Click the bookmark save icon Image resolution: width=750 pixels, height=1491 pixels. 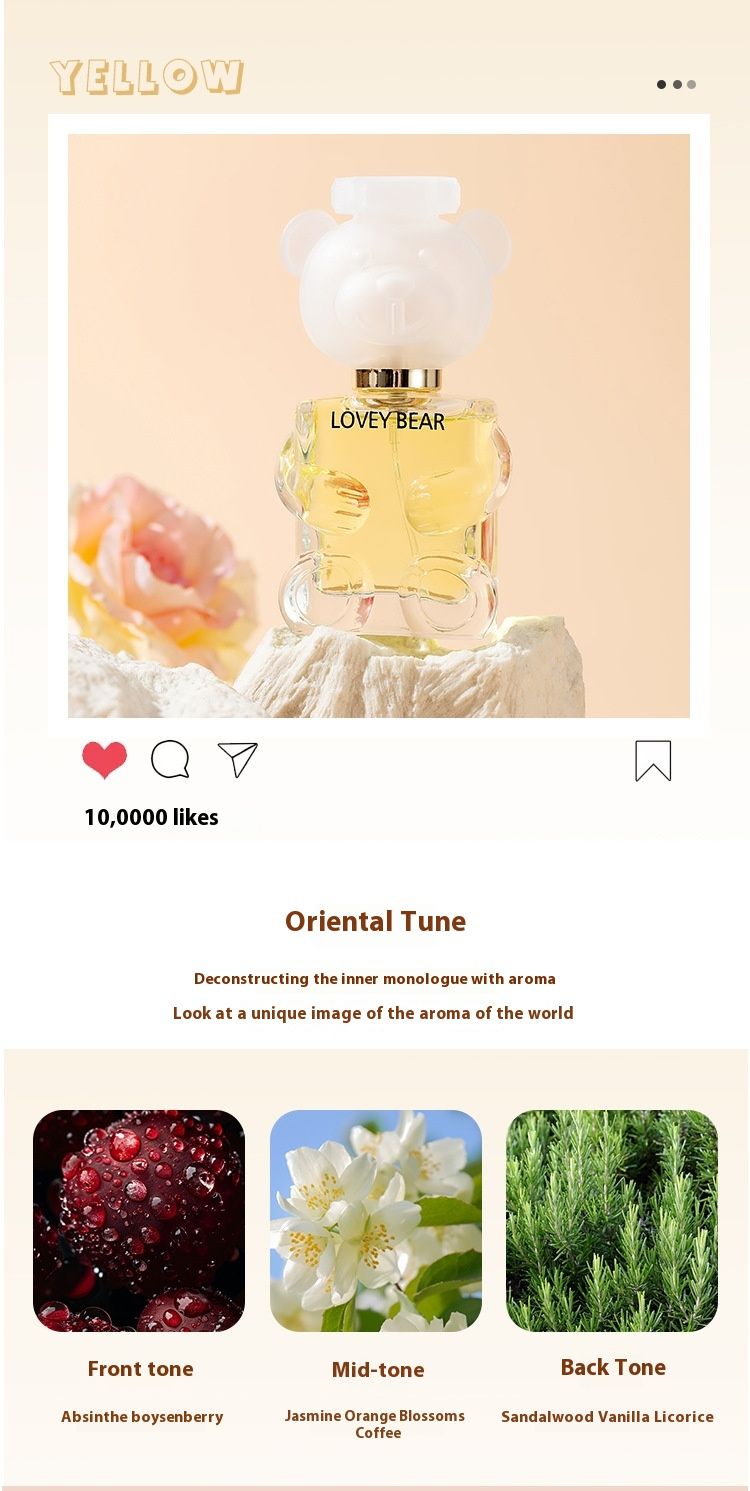point(653,761)
